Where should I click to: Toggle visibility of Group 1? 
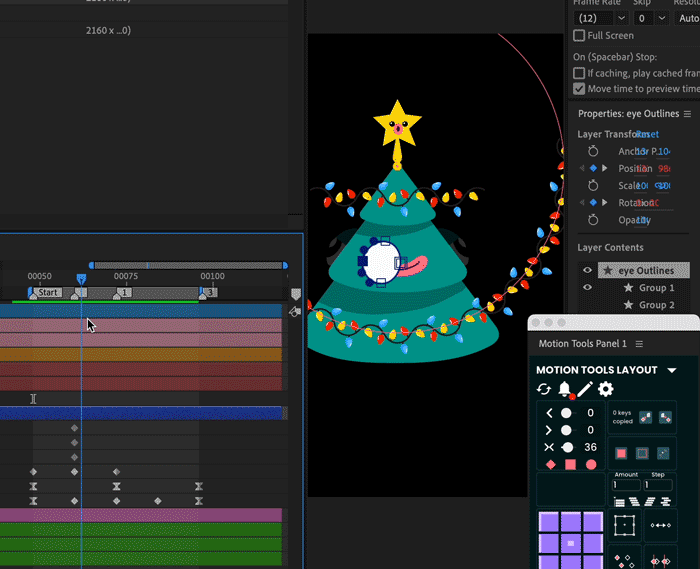coord(587,287)
